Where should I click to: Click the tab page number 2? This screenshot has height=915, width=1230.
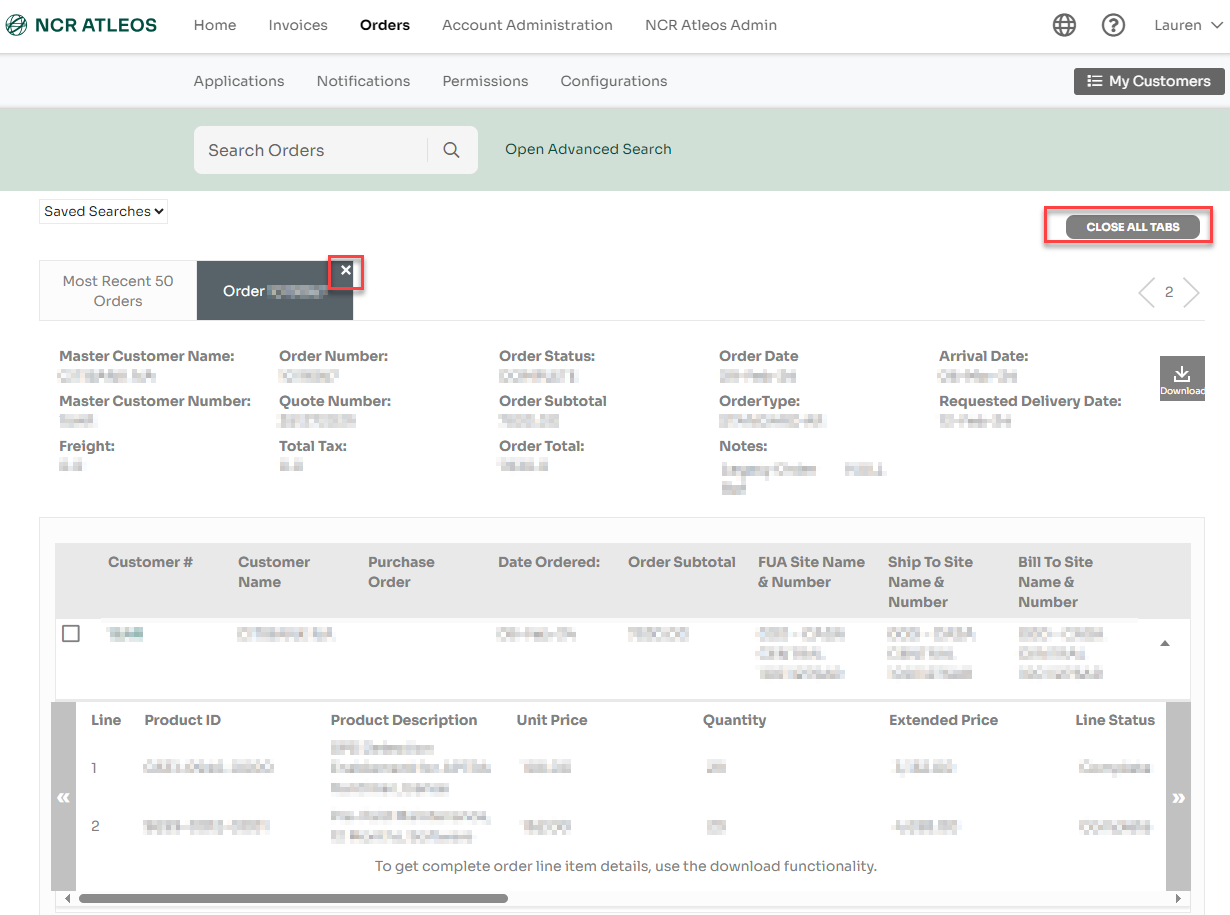1169,292
